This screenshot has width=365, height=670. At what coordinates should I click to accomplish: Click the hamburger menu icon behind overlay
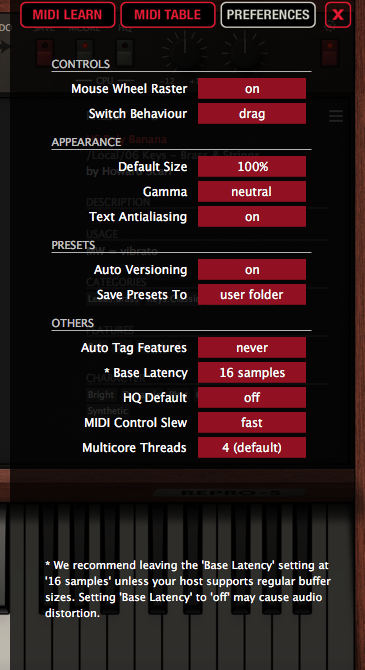[x=336, y=116]
